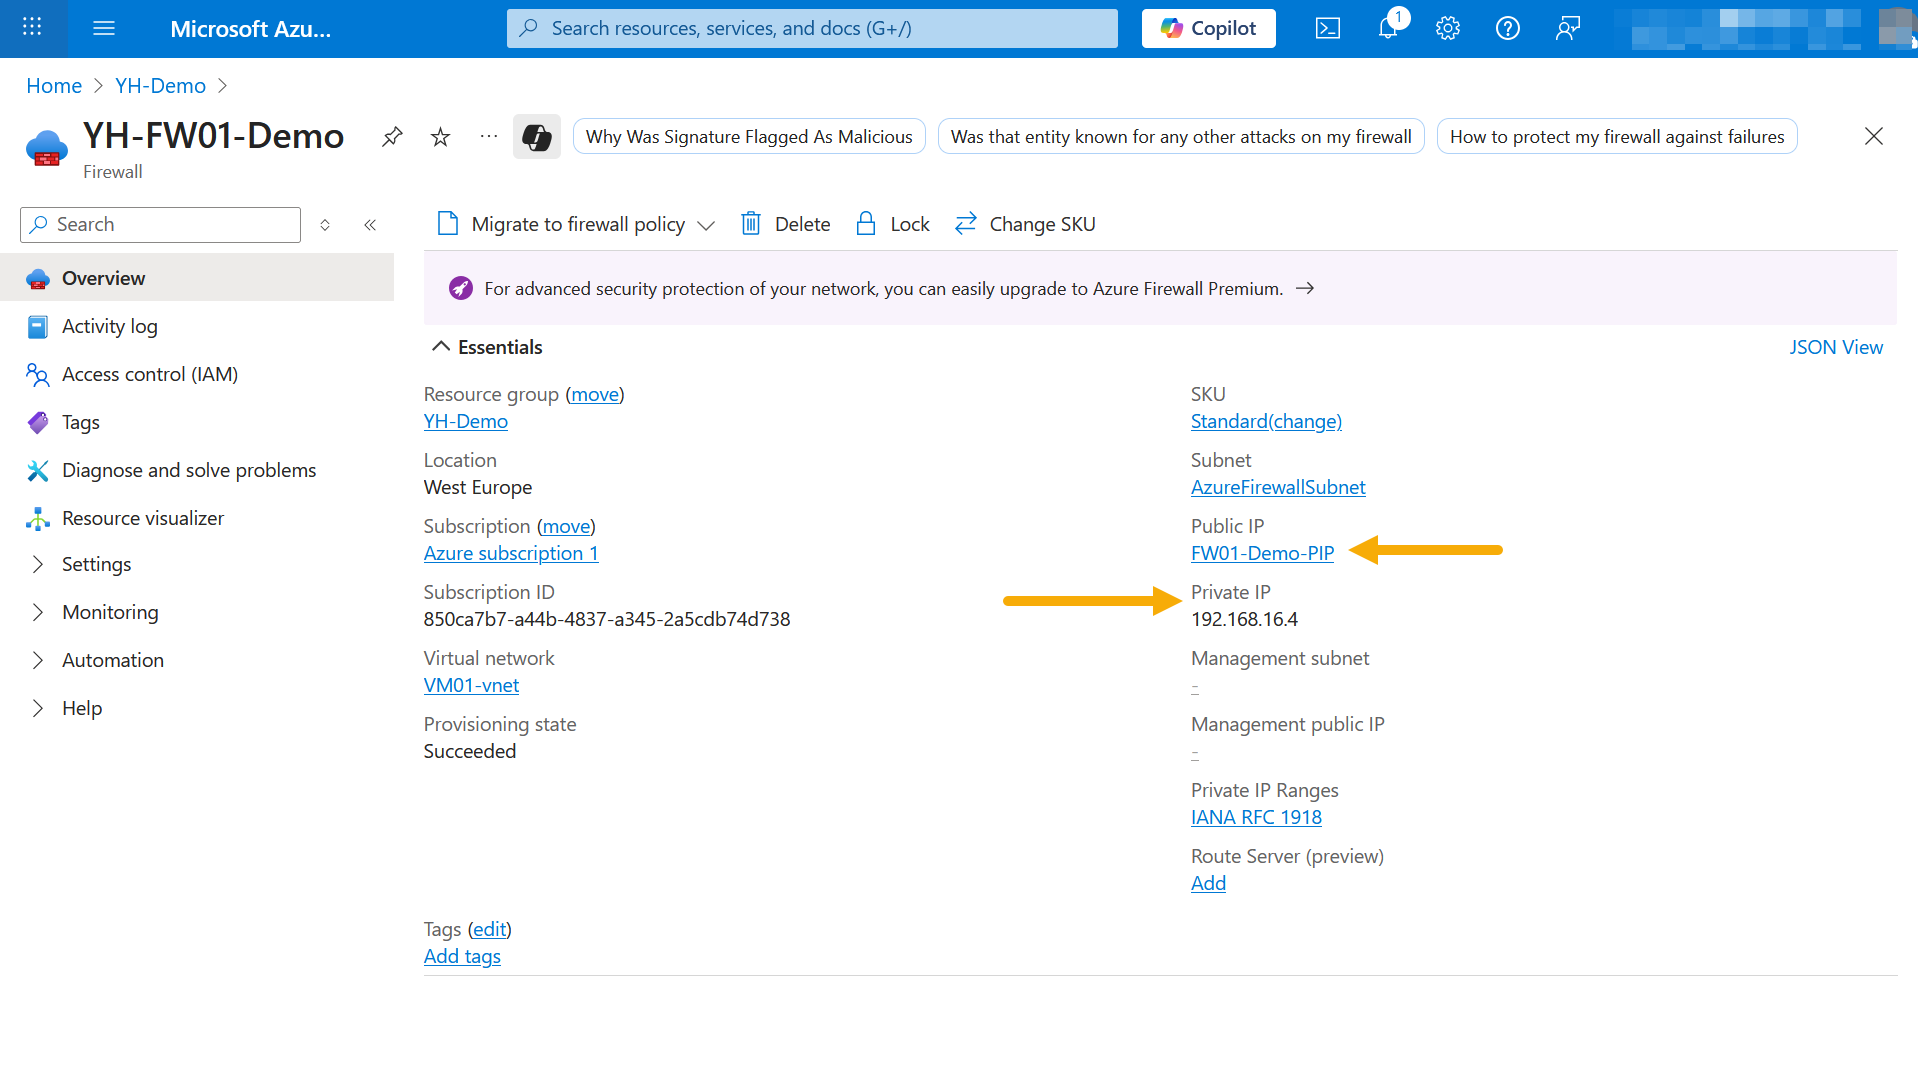Open YH-Demo resource group link

[x=466, y=421]
